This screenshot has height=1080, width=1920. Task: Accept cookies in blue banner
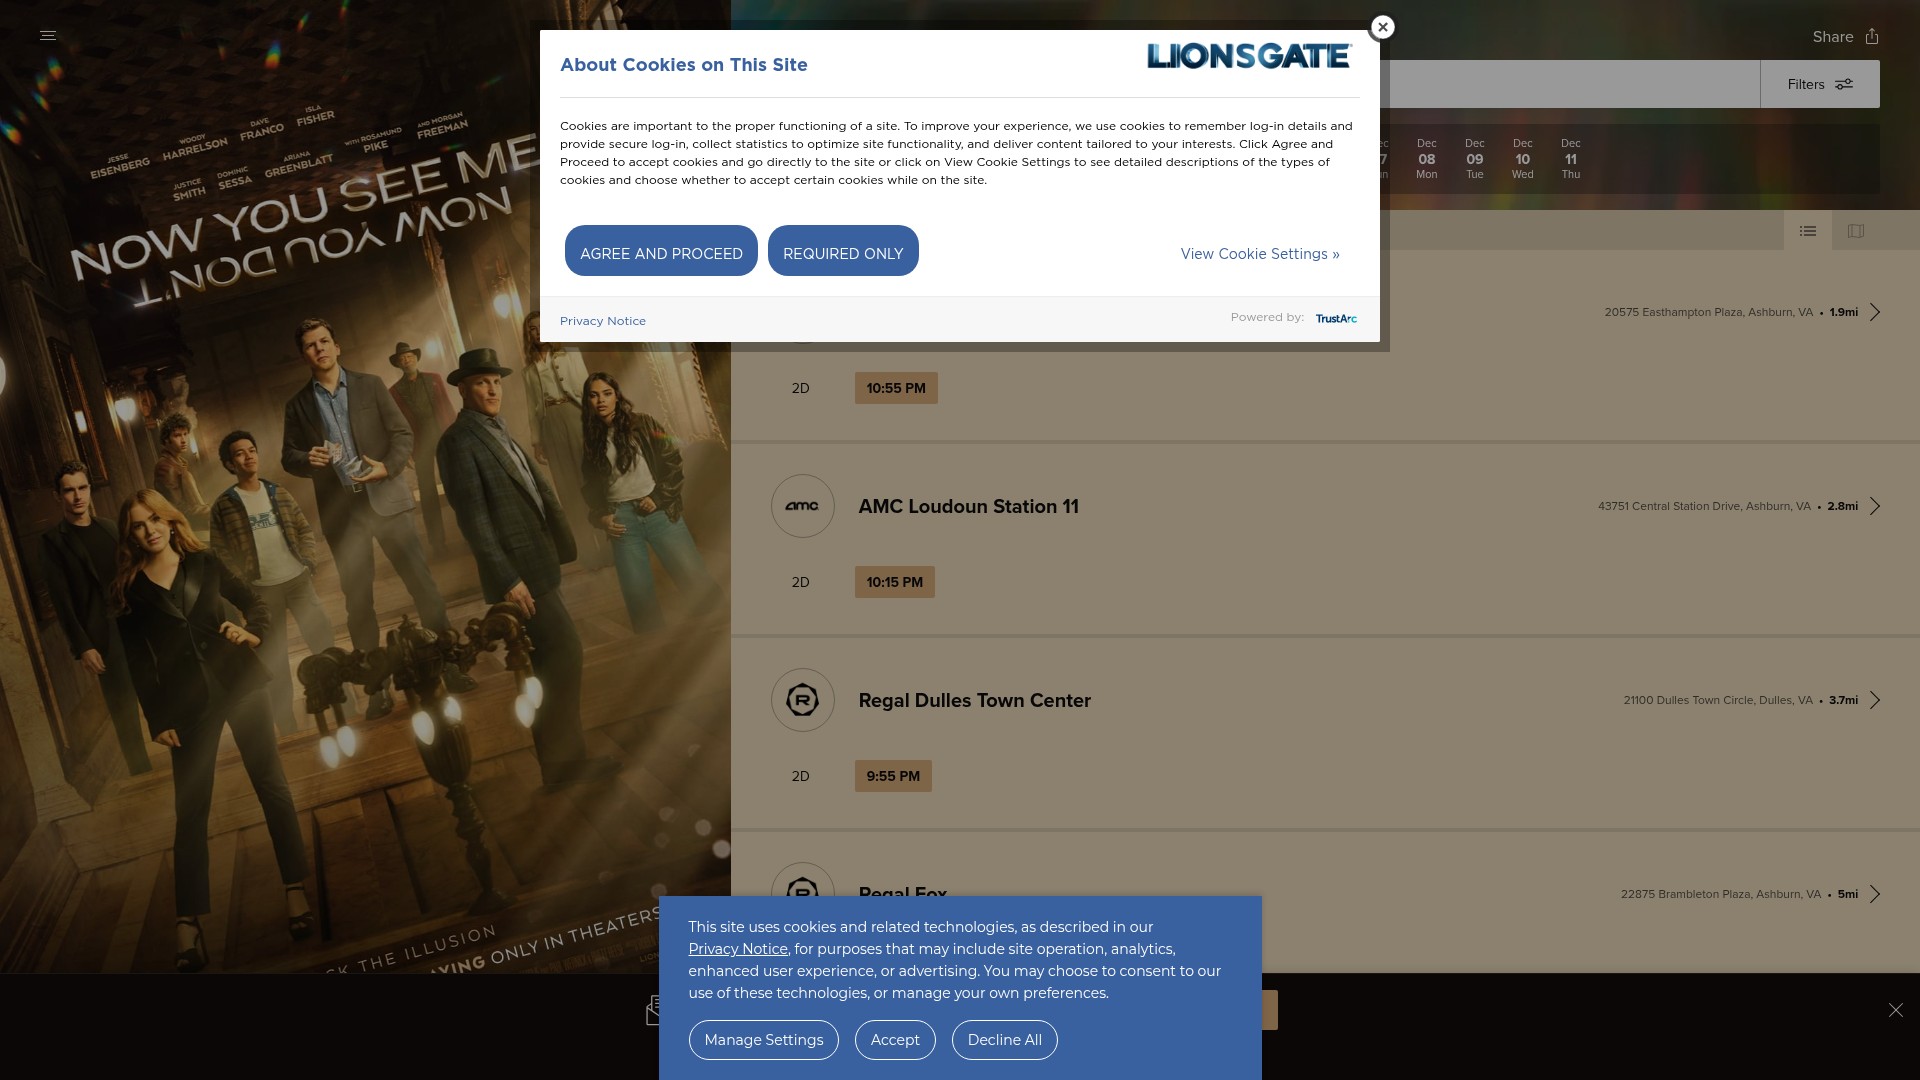tap(895, 1040)
